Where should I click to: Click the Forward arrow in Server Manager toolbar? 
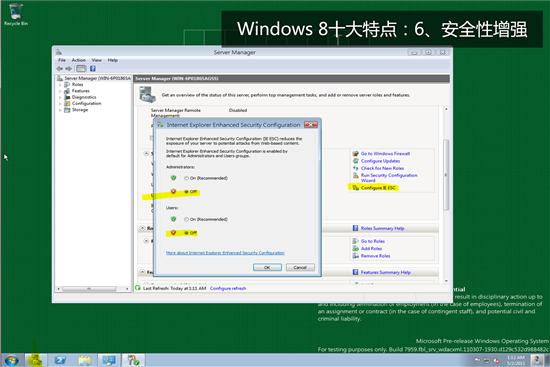coord(68,69)
